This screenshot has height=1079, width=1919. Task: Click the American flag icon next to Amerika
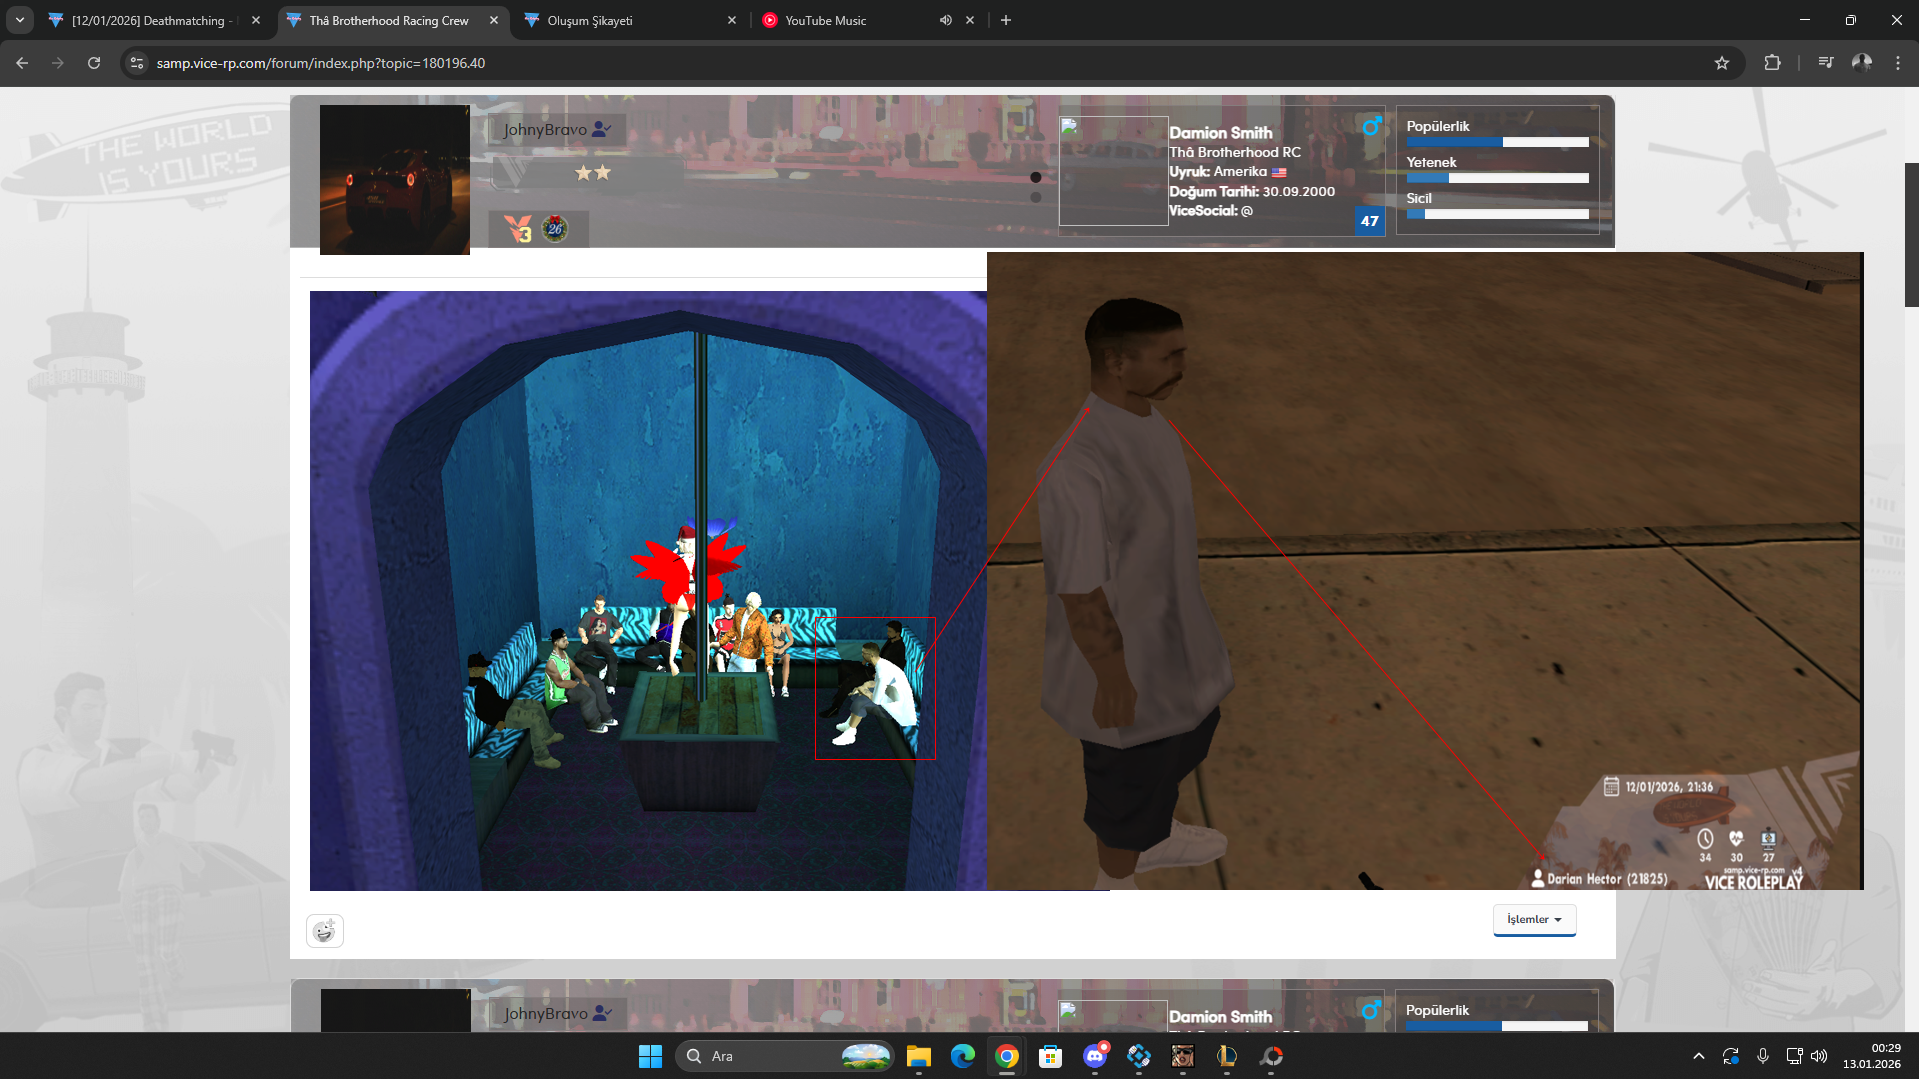point(1279,172)
